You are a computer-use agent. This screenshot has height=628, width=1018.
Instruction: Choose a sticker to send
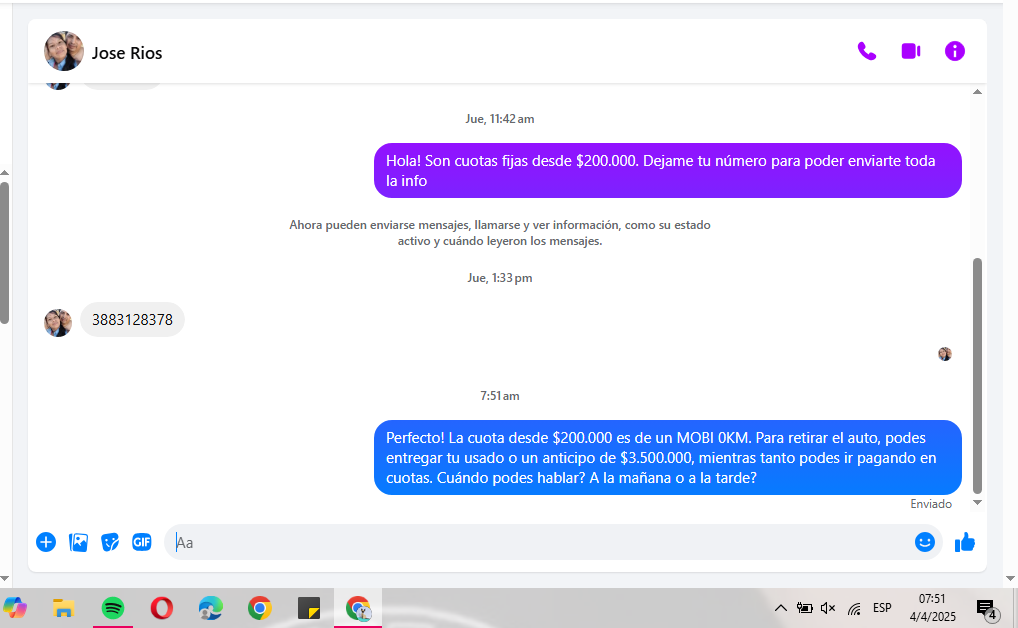(x=110, y=542)
